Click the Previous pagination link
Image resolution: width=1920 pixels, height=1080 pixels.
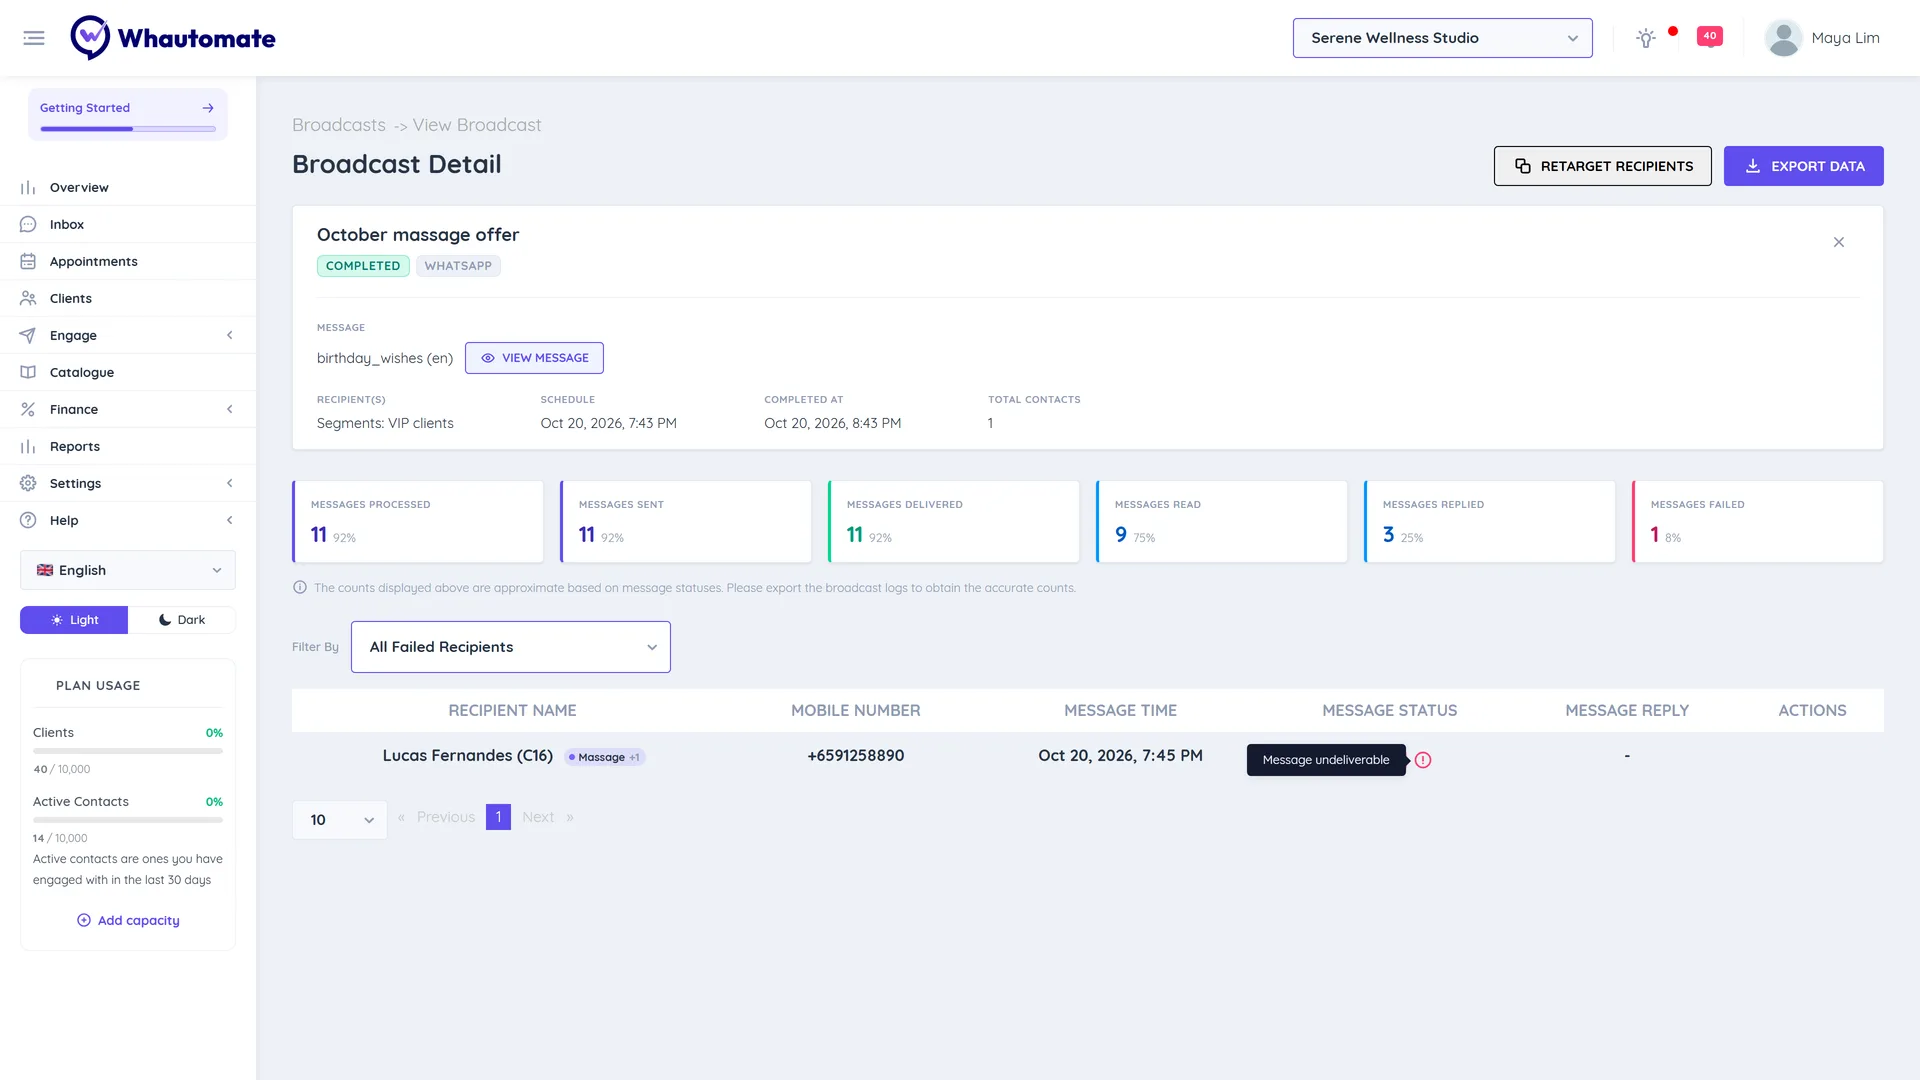coord(446,817)
